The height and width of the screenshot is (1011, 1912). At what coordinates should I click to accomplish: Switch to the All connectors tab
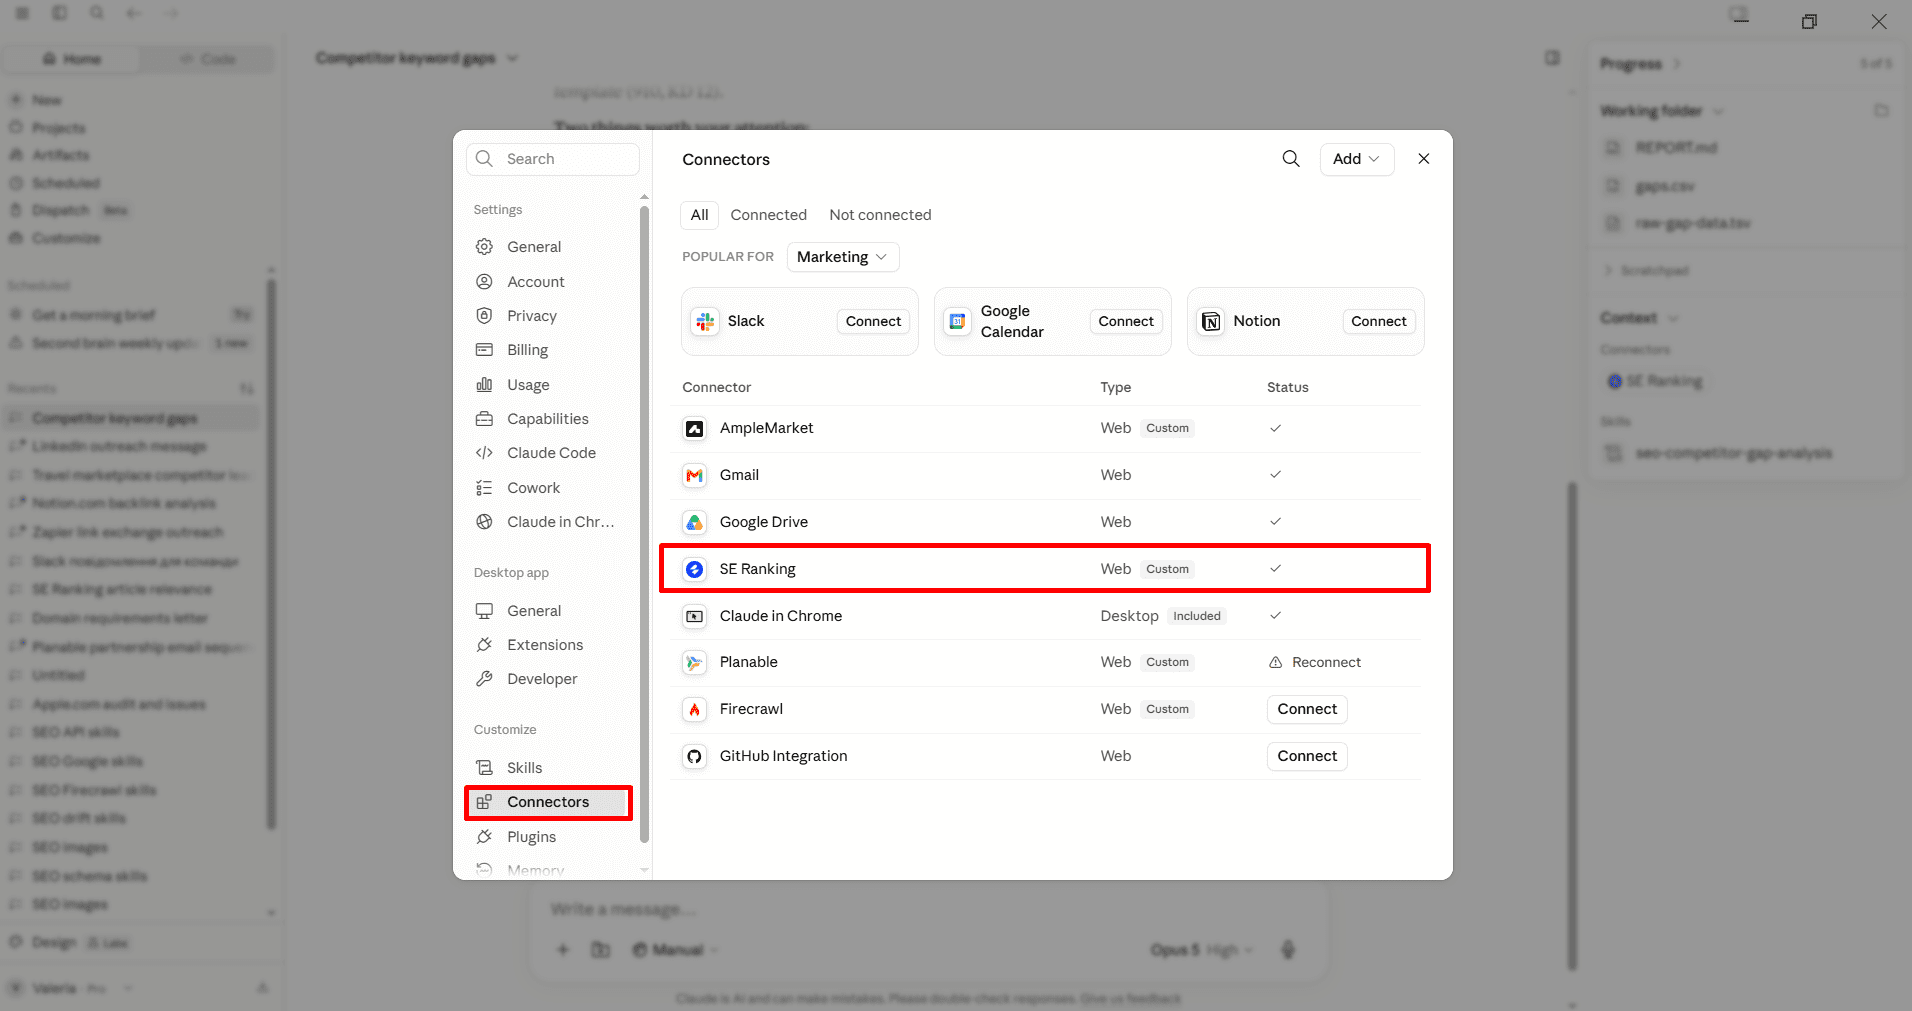coord(699,215)
